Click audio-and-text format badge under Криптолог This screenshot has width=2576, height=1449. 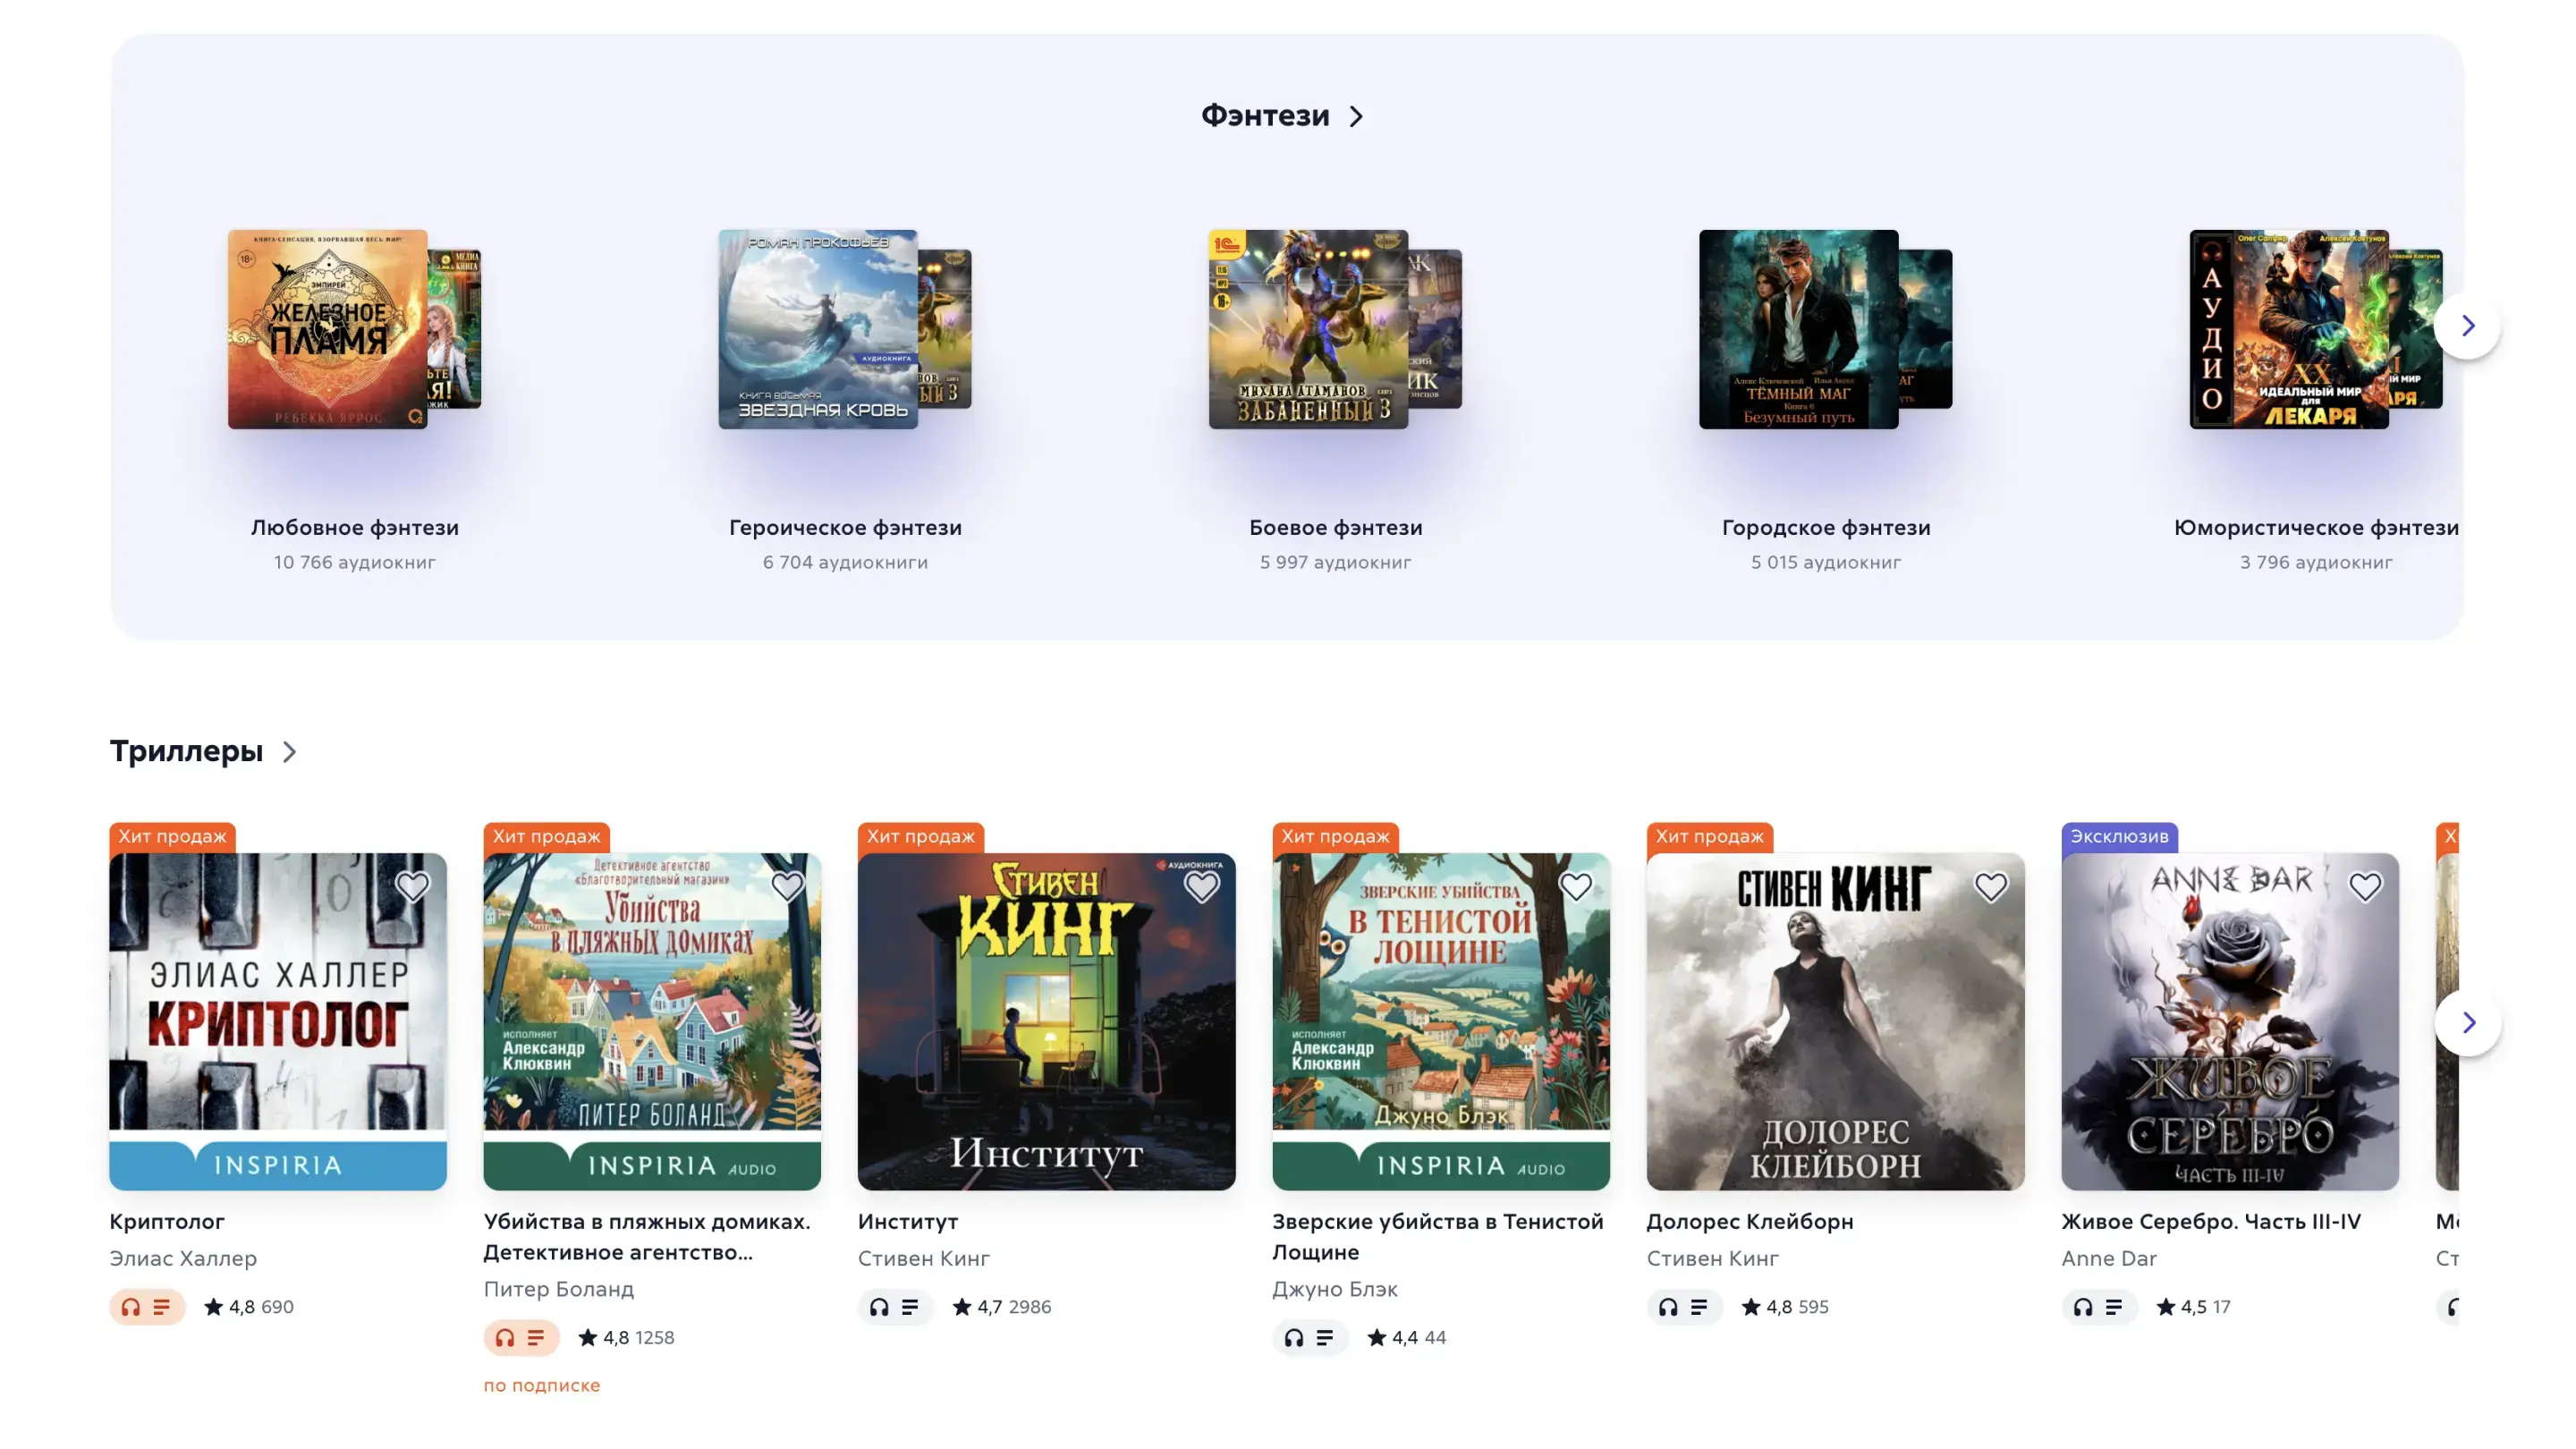point(147,1307)
